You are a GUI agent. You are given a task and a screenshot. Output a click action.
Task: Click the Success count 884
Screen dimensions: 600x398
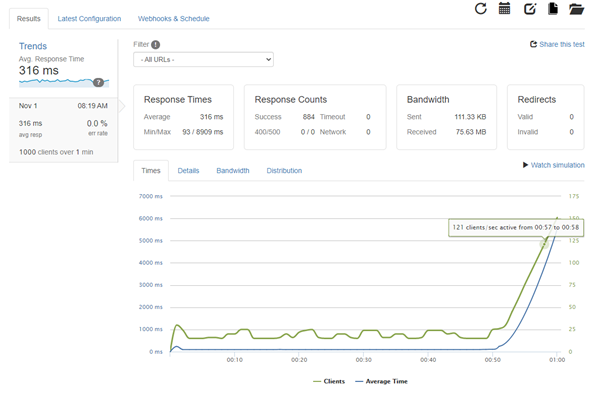[x=308, y=117]
